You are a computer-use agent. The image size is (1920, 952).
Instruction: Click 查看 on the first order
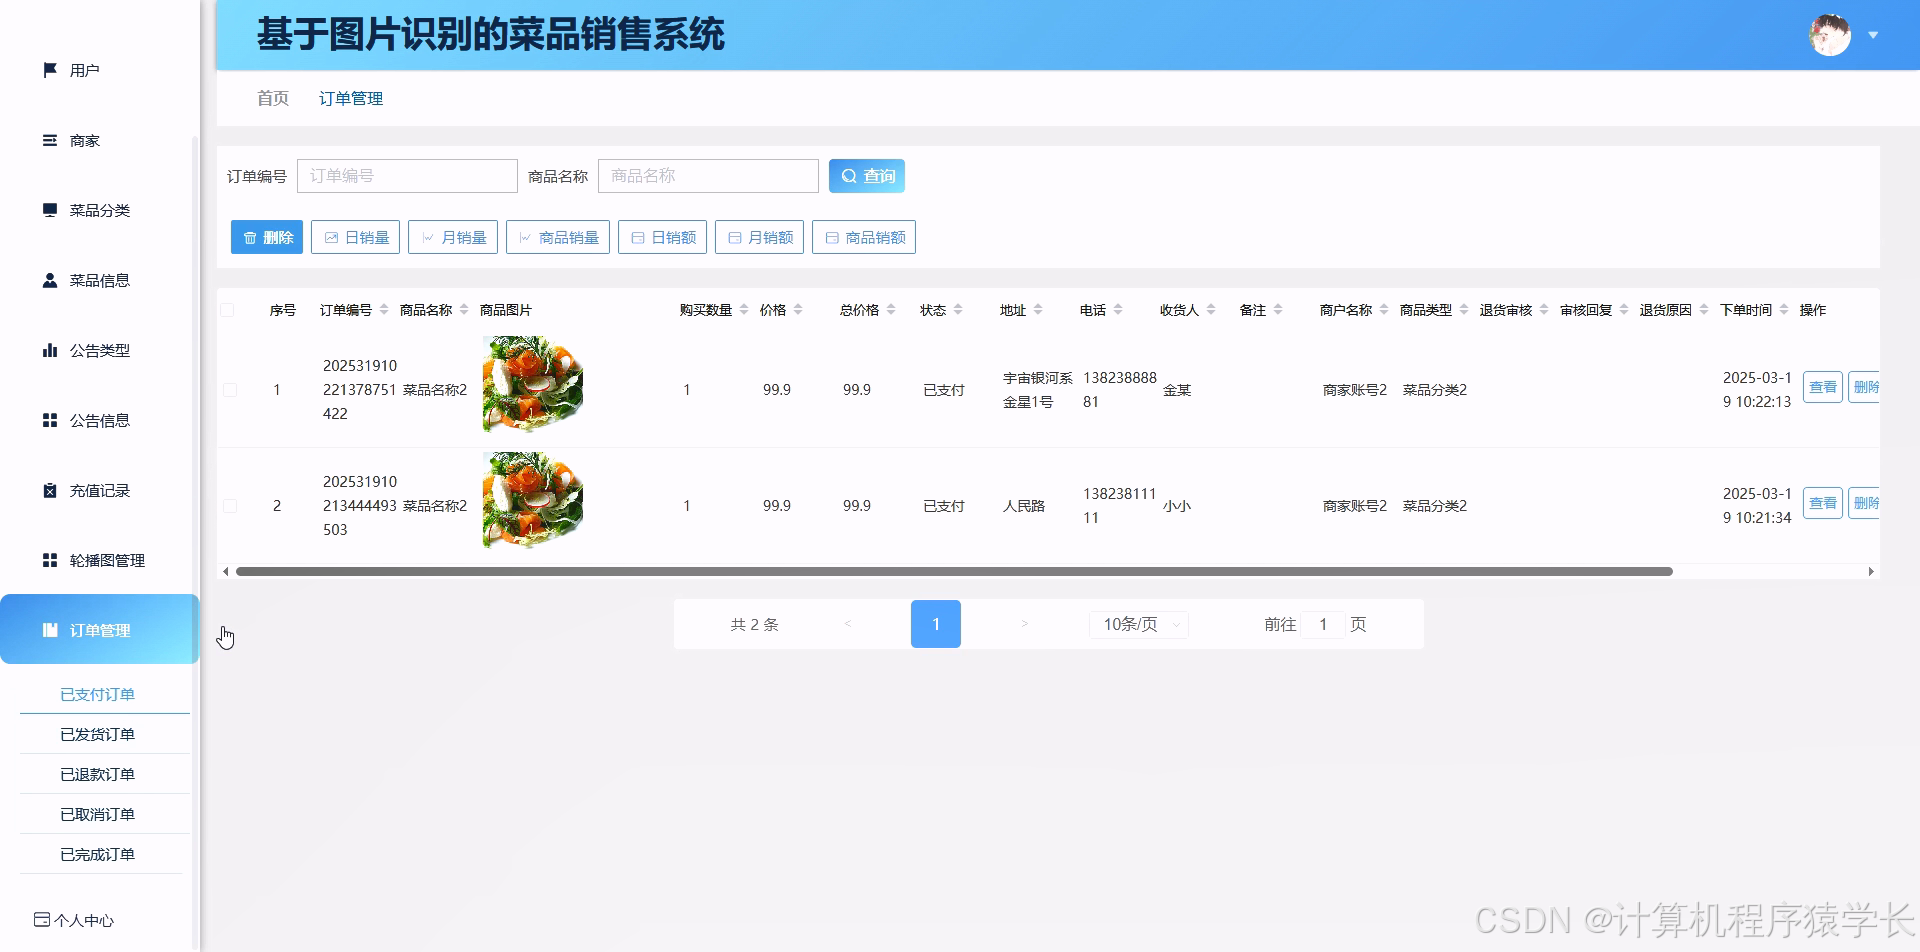1822,386
